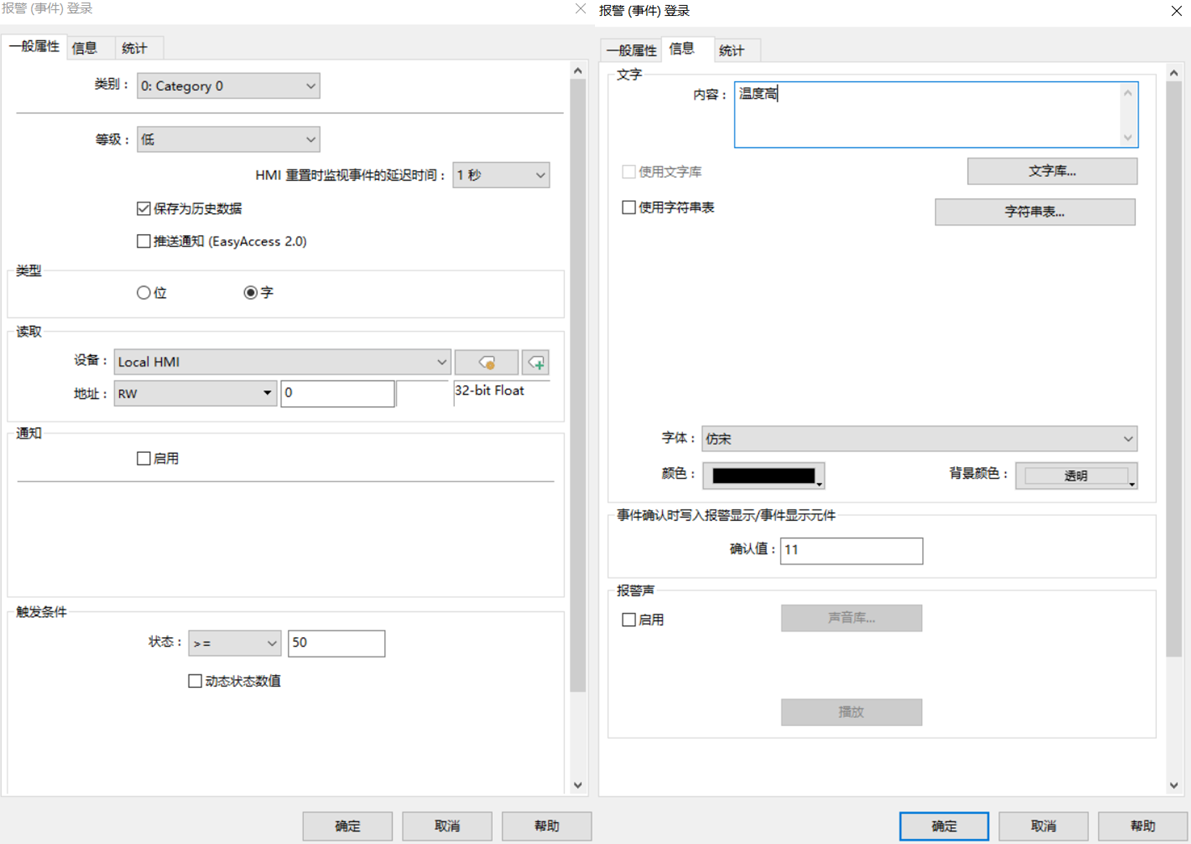Click the address tag settings icon button
The height and width of the screenshot is (844, 1191).
[486, 362]
